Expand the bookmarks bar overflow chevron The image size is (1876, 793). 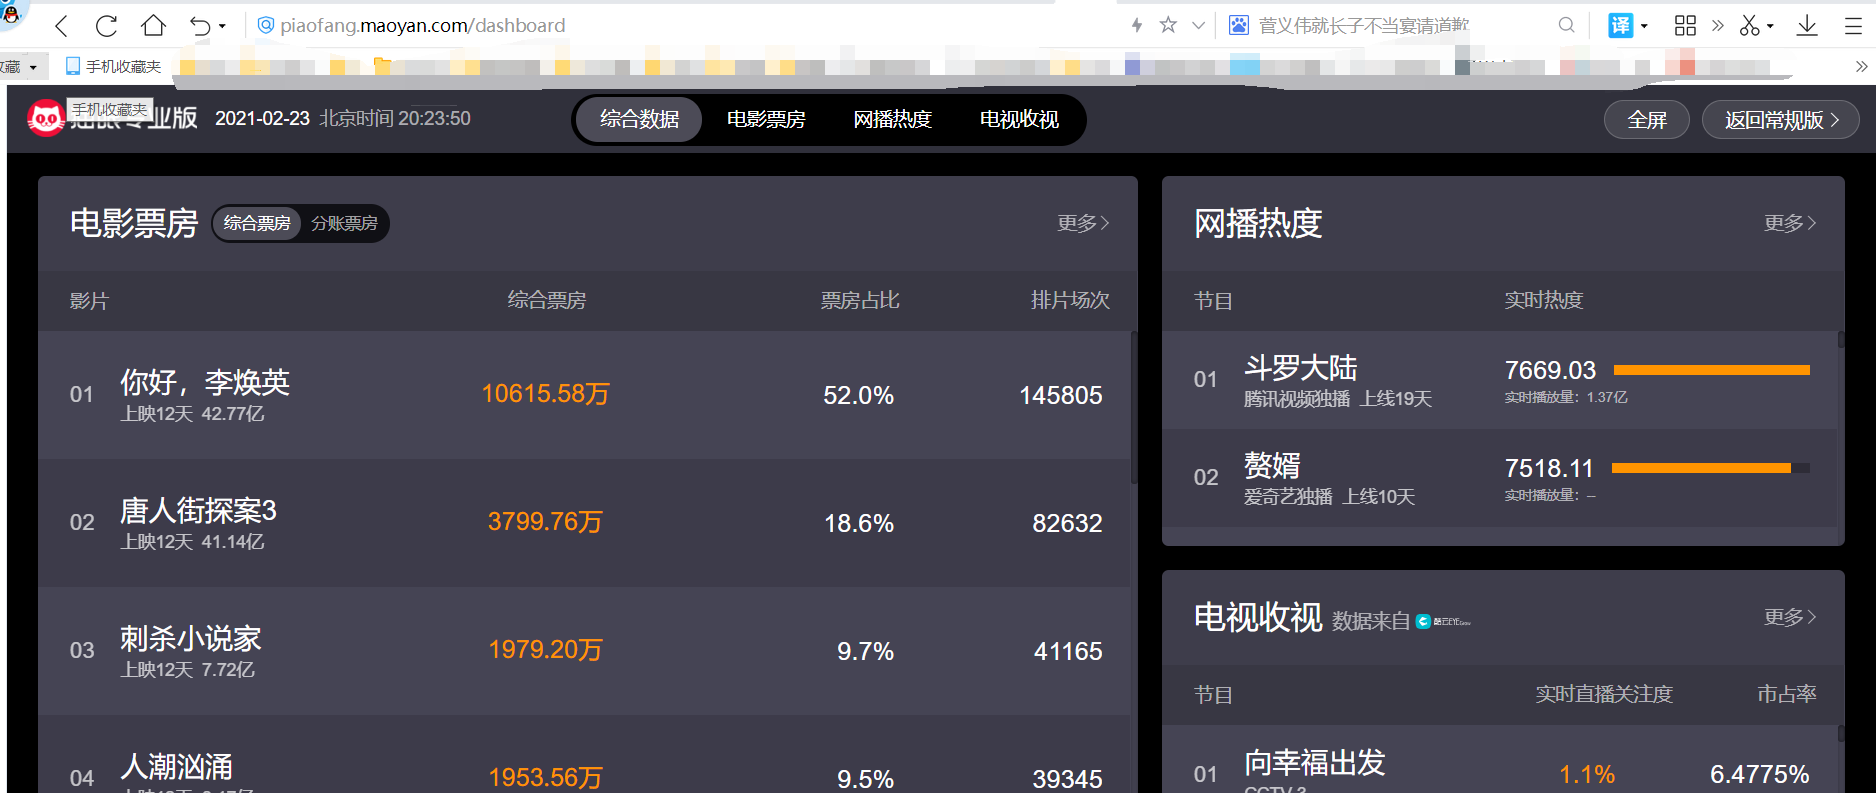1861,66
